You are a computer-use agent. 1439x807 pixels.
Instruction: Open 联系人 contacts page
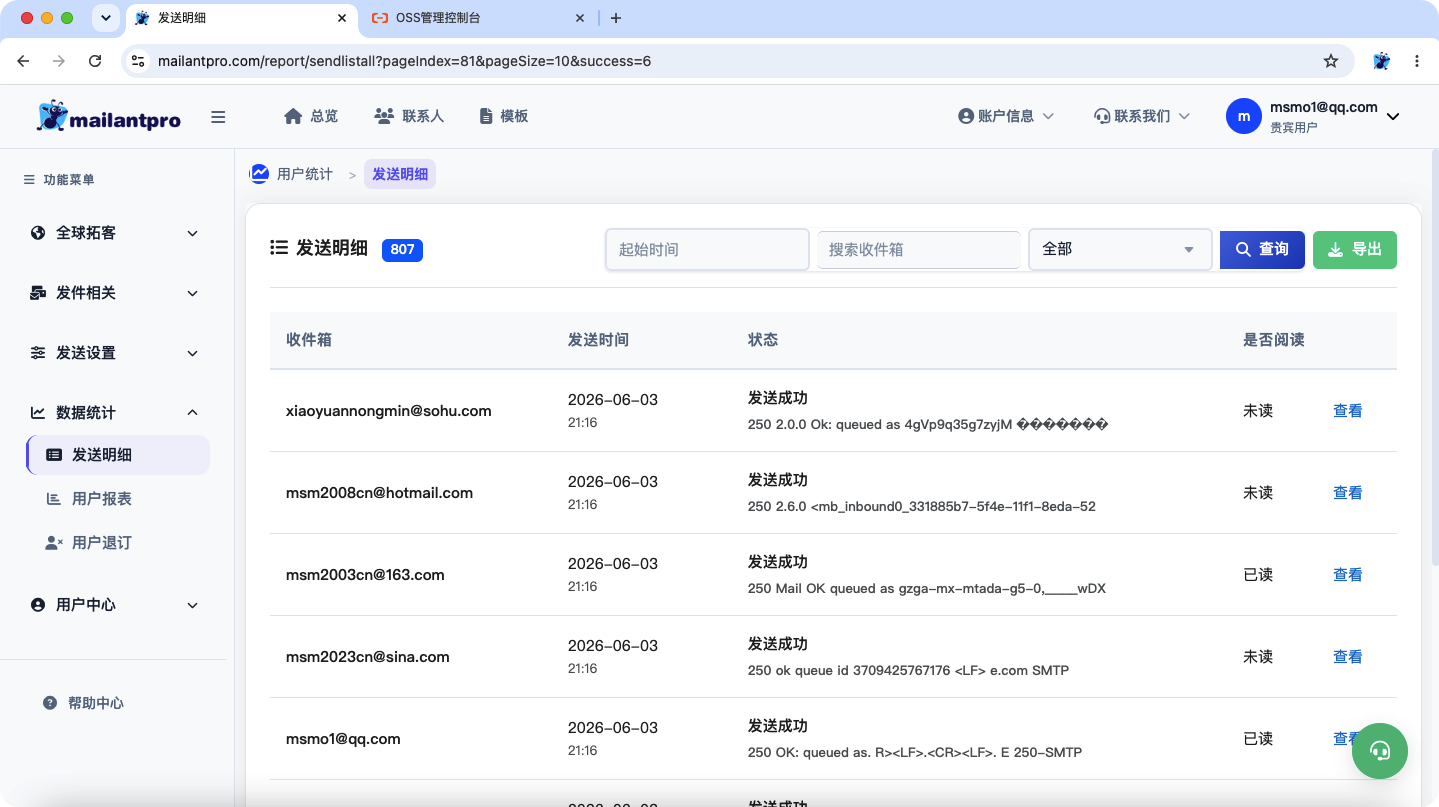tap(409, 116)
